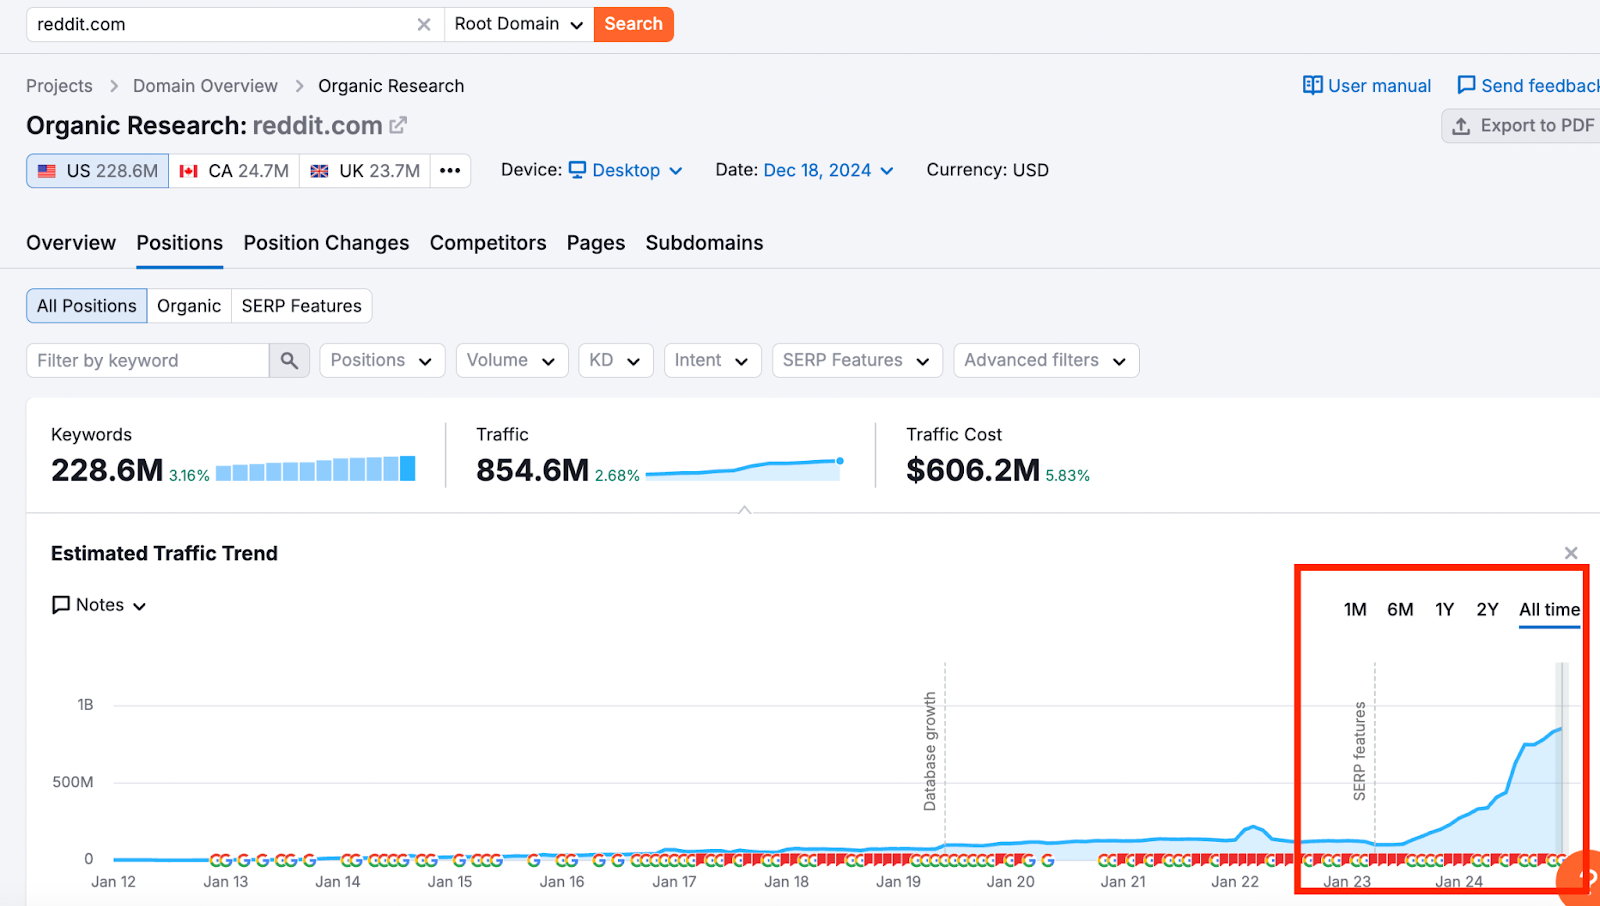Open the Competitors tab
This screenshot has height=906, width=1600.
(488, 243)
